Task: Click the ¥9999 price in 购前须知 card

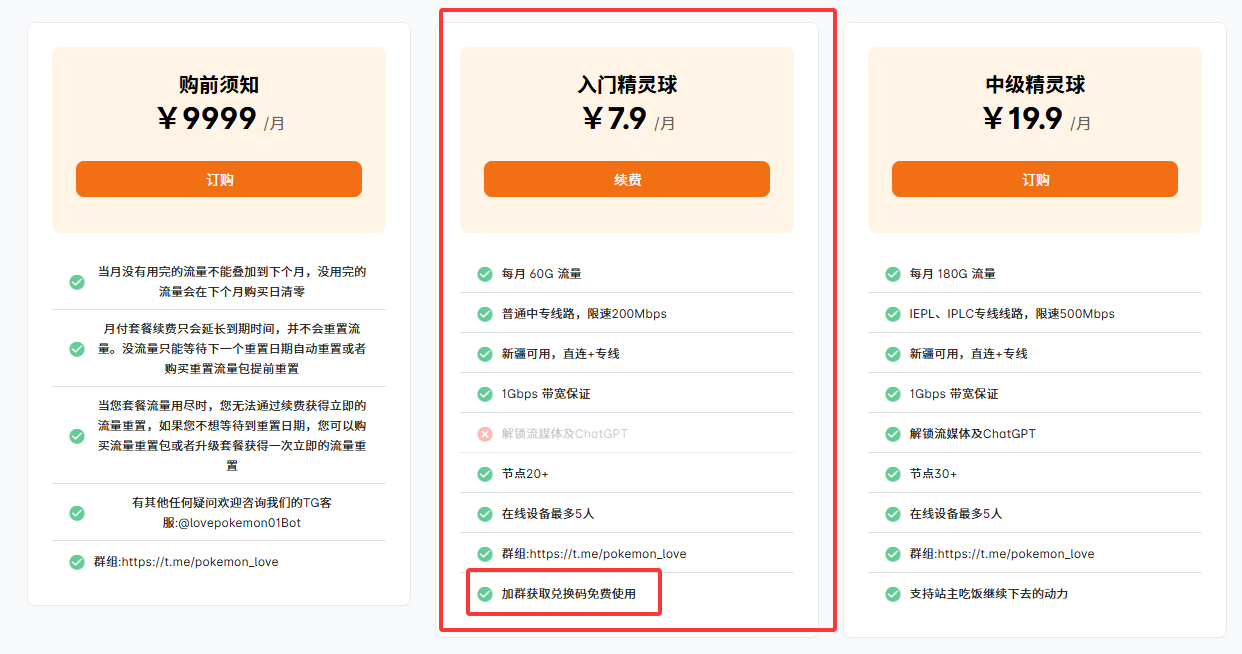Action: tap(208, 119)
